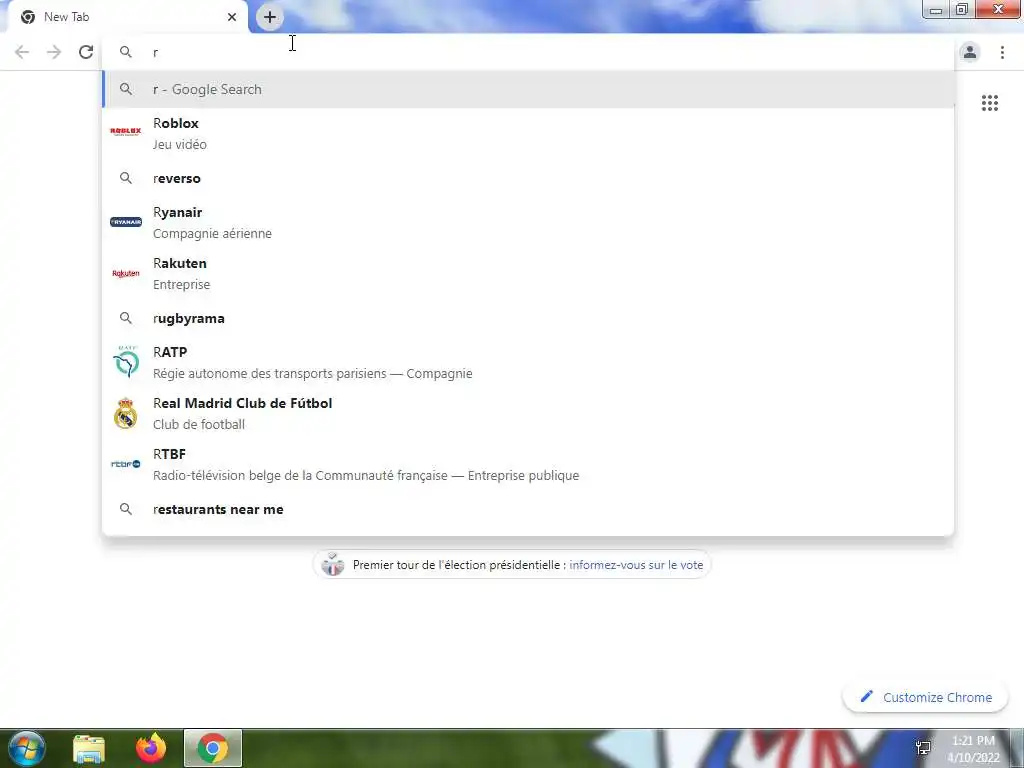Click the Ryanair logo icon
The height and width of the screenshot is (768, 1024).
pyautogui.click(x=125, y=222)
